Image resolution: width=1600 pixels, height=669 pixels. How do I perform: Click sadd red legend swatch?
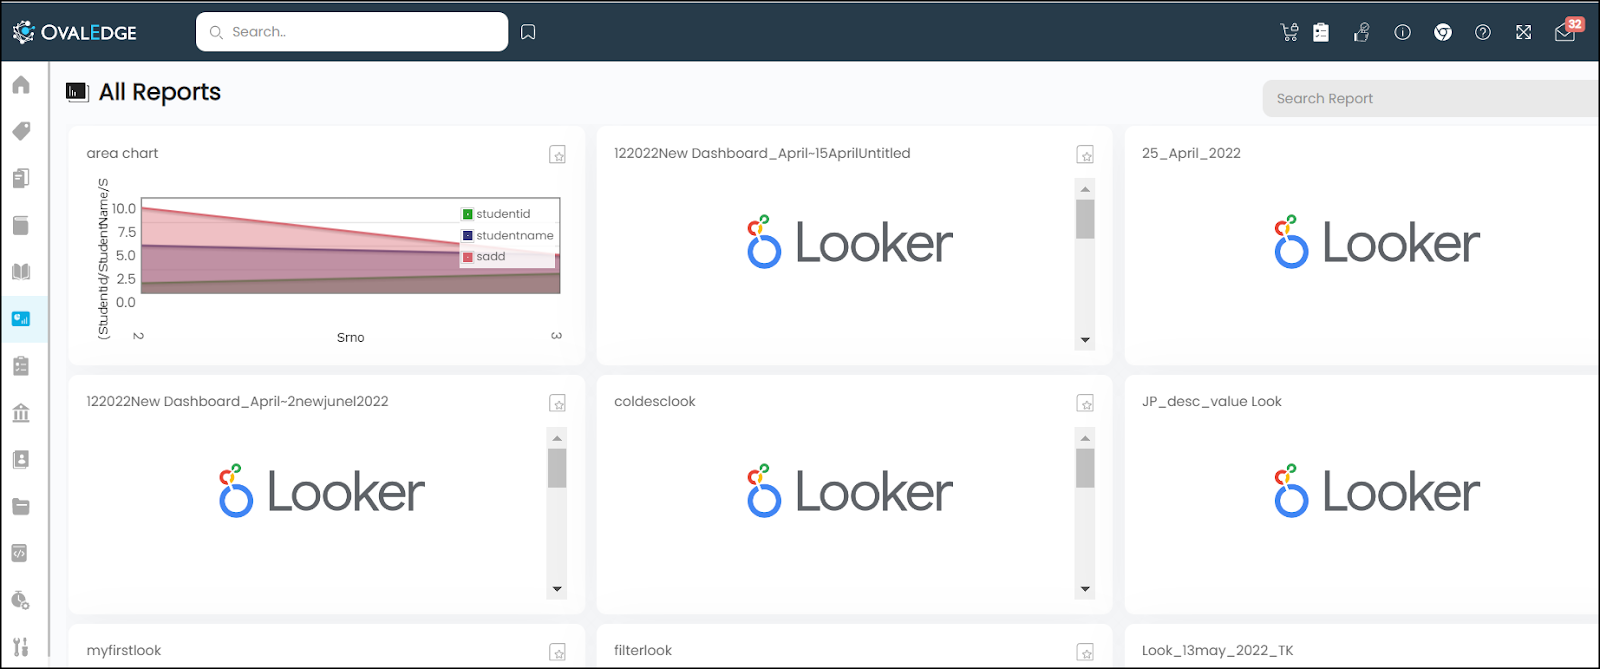tap(467, 257)
